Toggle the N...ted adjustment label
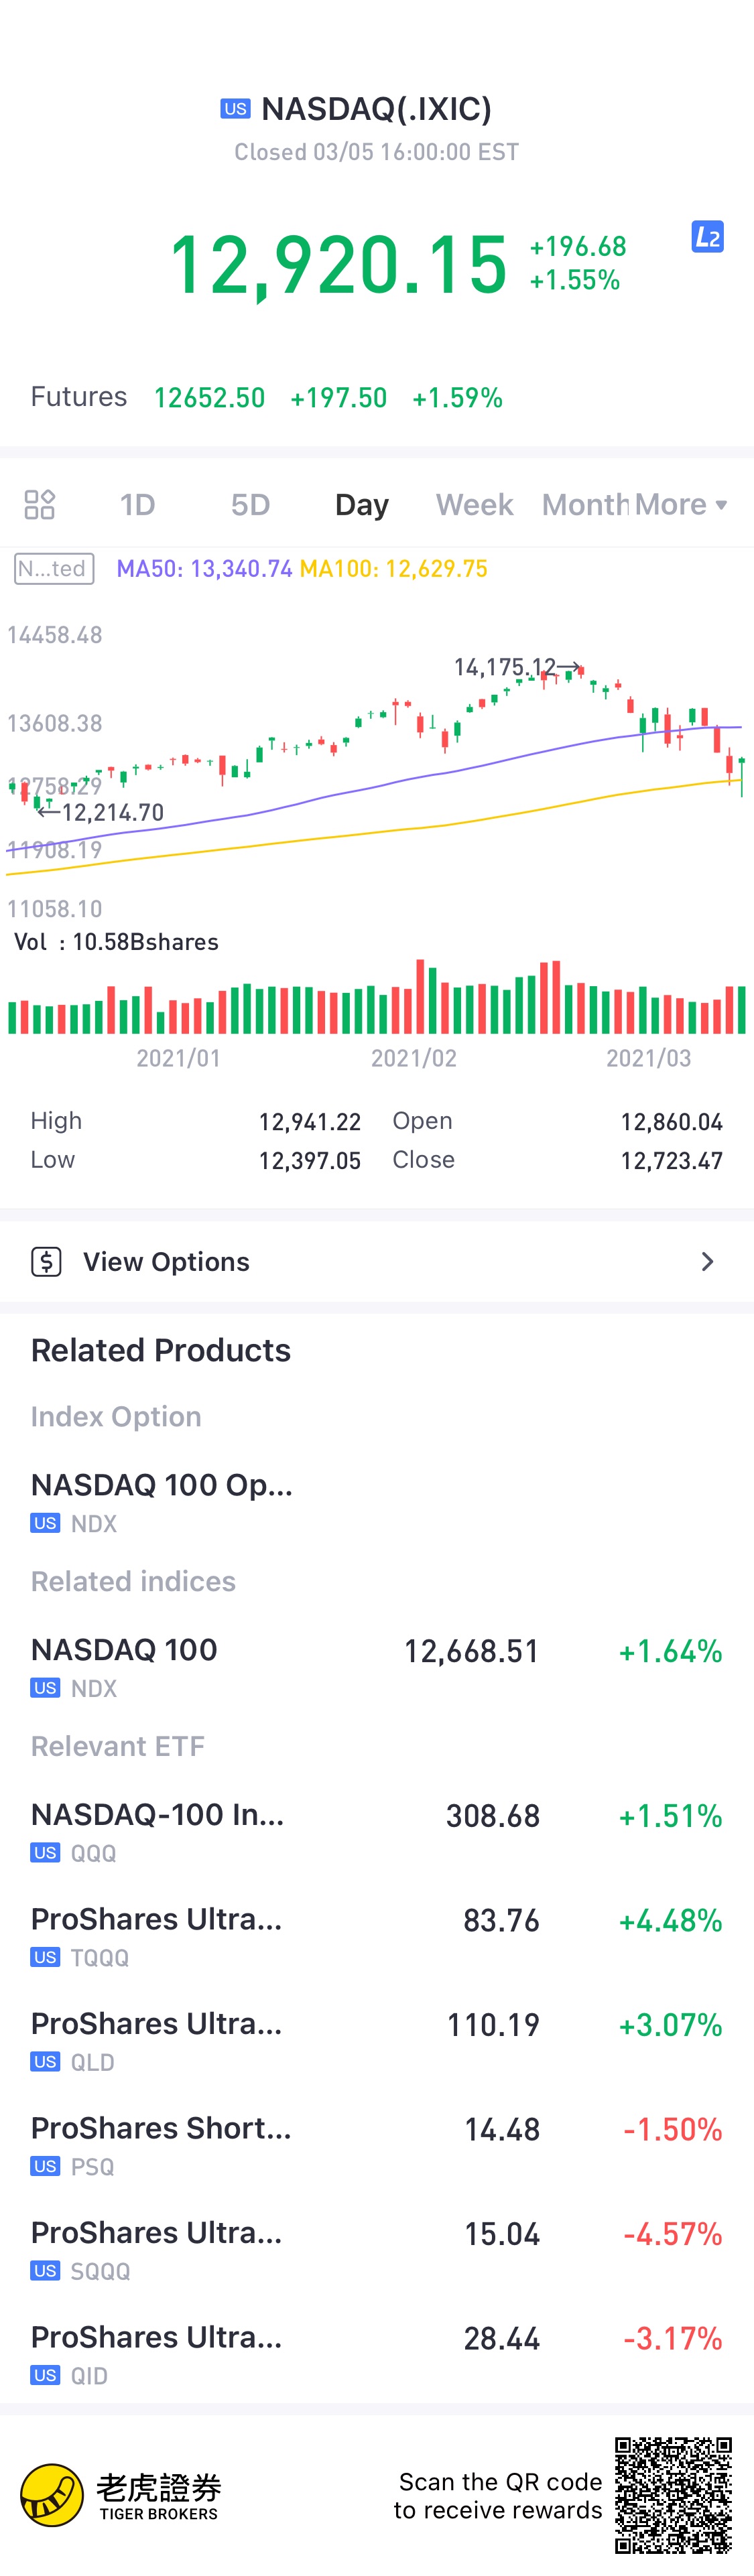 (x=54, y=569)
